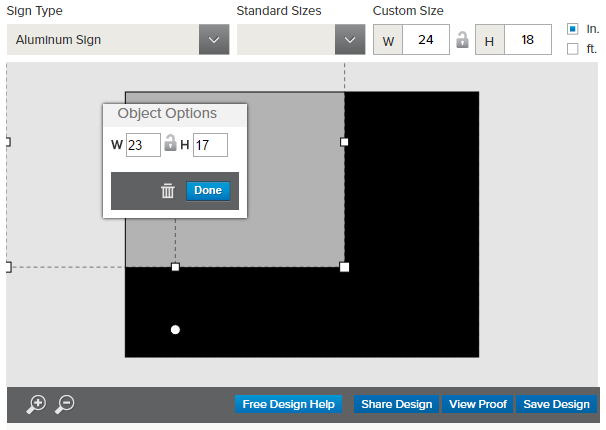Toggle the Object Options proportion lock
This screenshot has width=606, height=430.
(171, 144)
